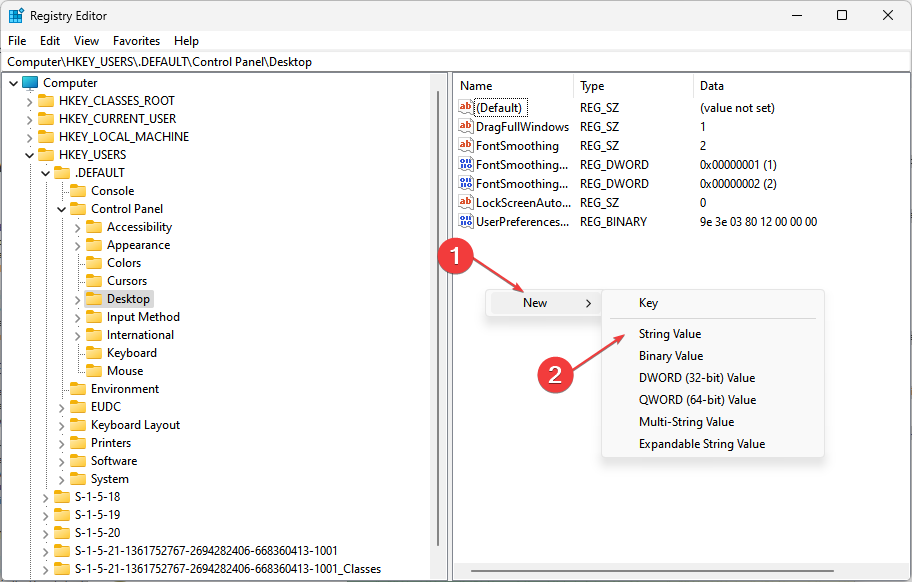Image resolution: width=912 pixels, height=582 pixels.
Task: Expand the HKEY_LOCAL_MACHINE node
Action: [x=29, y=138]
